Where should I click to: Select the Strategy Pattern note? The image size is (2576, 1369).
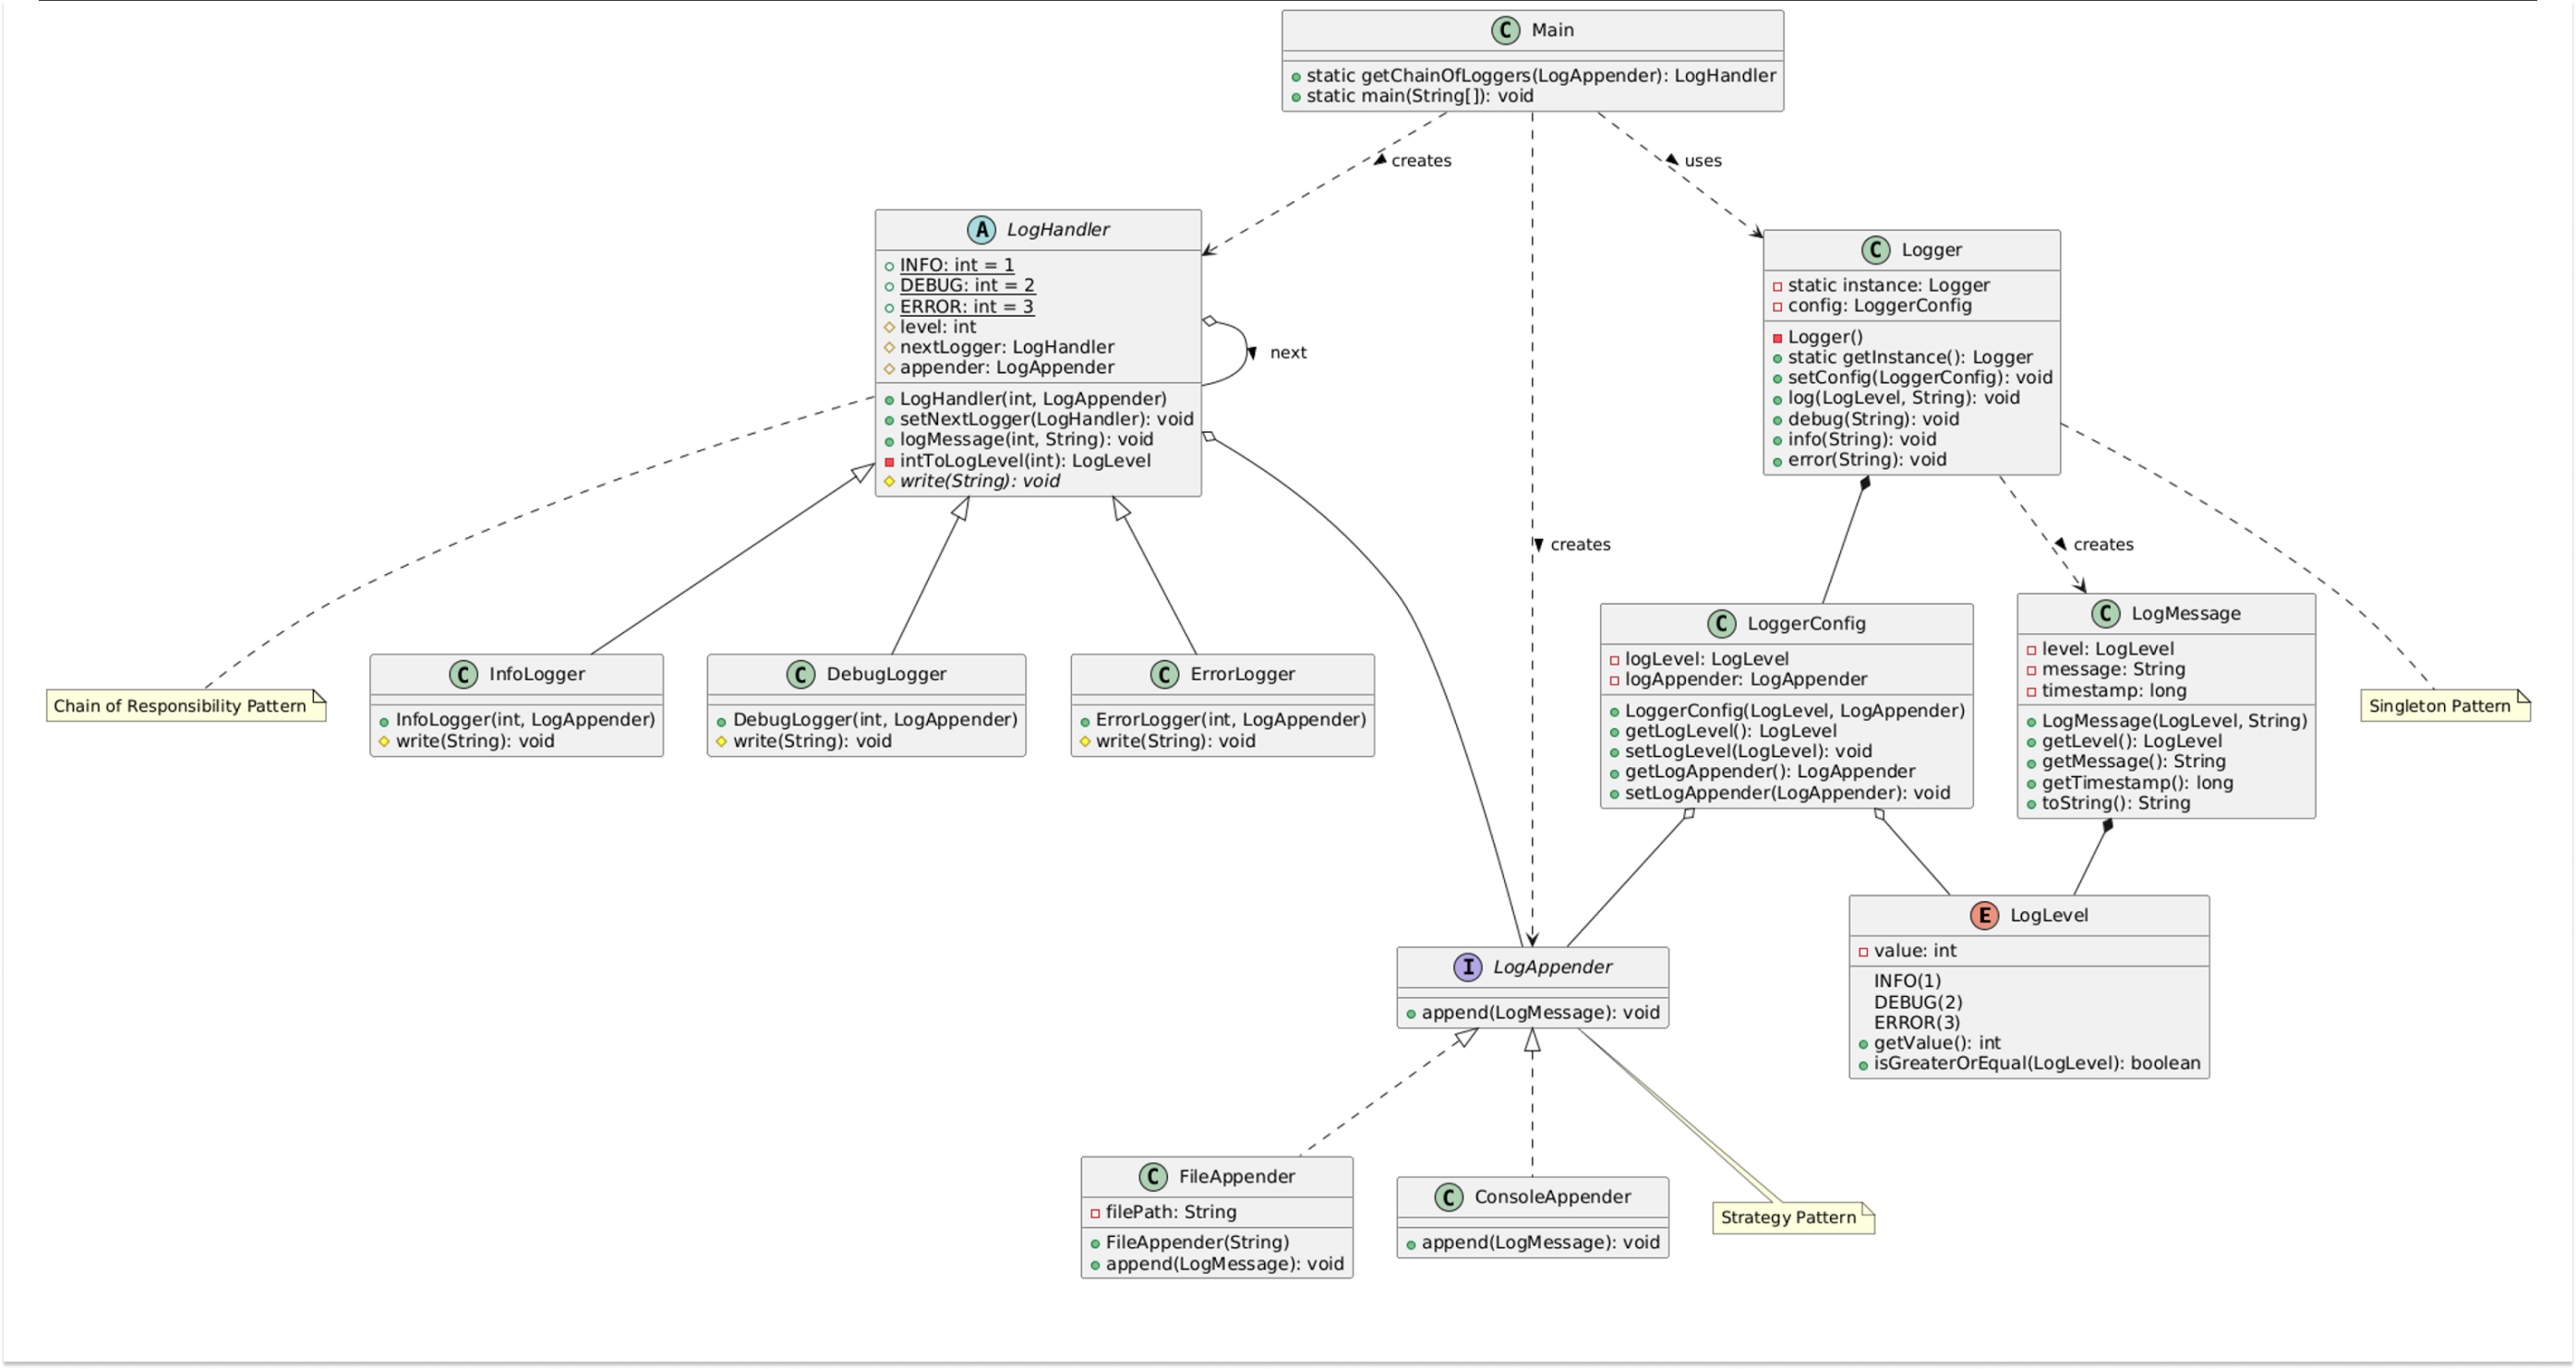(1791, 1218)
